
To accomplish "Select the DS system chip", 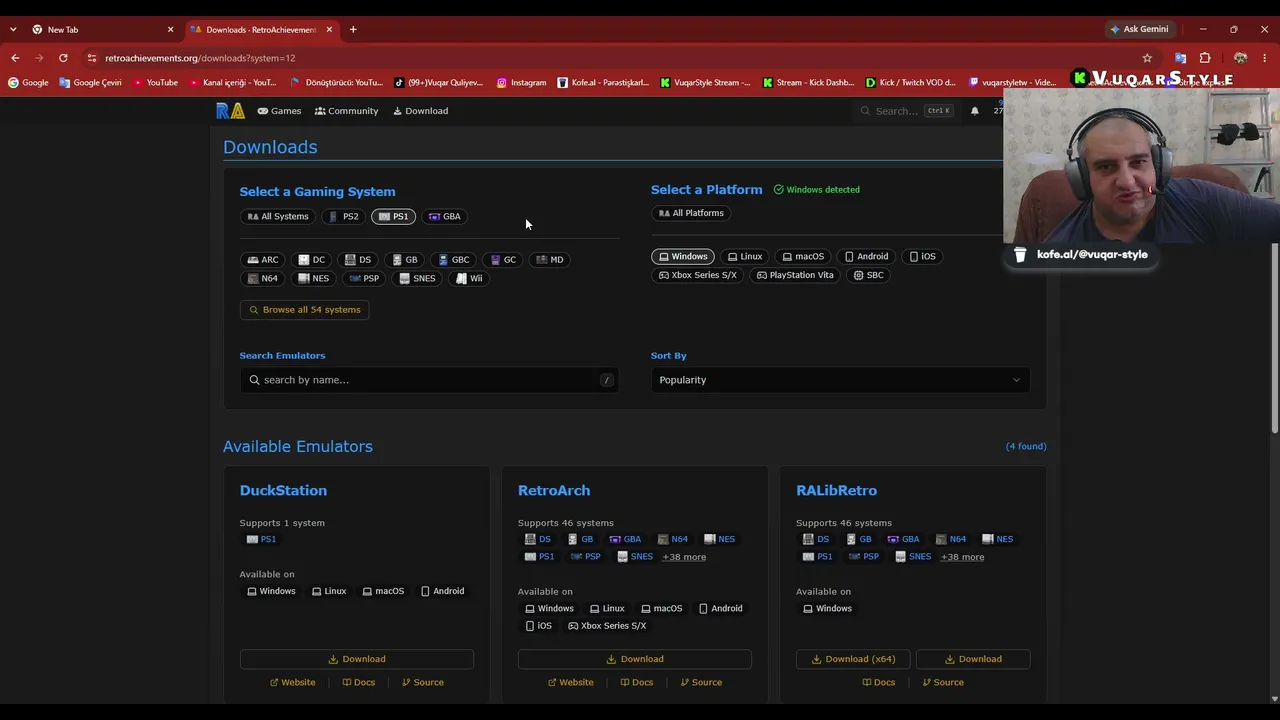I will click(x=358, y=260).
